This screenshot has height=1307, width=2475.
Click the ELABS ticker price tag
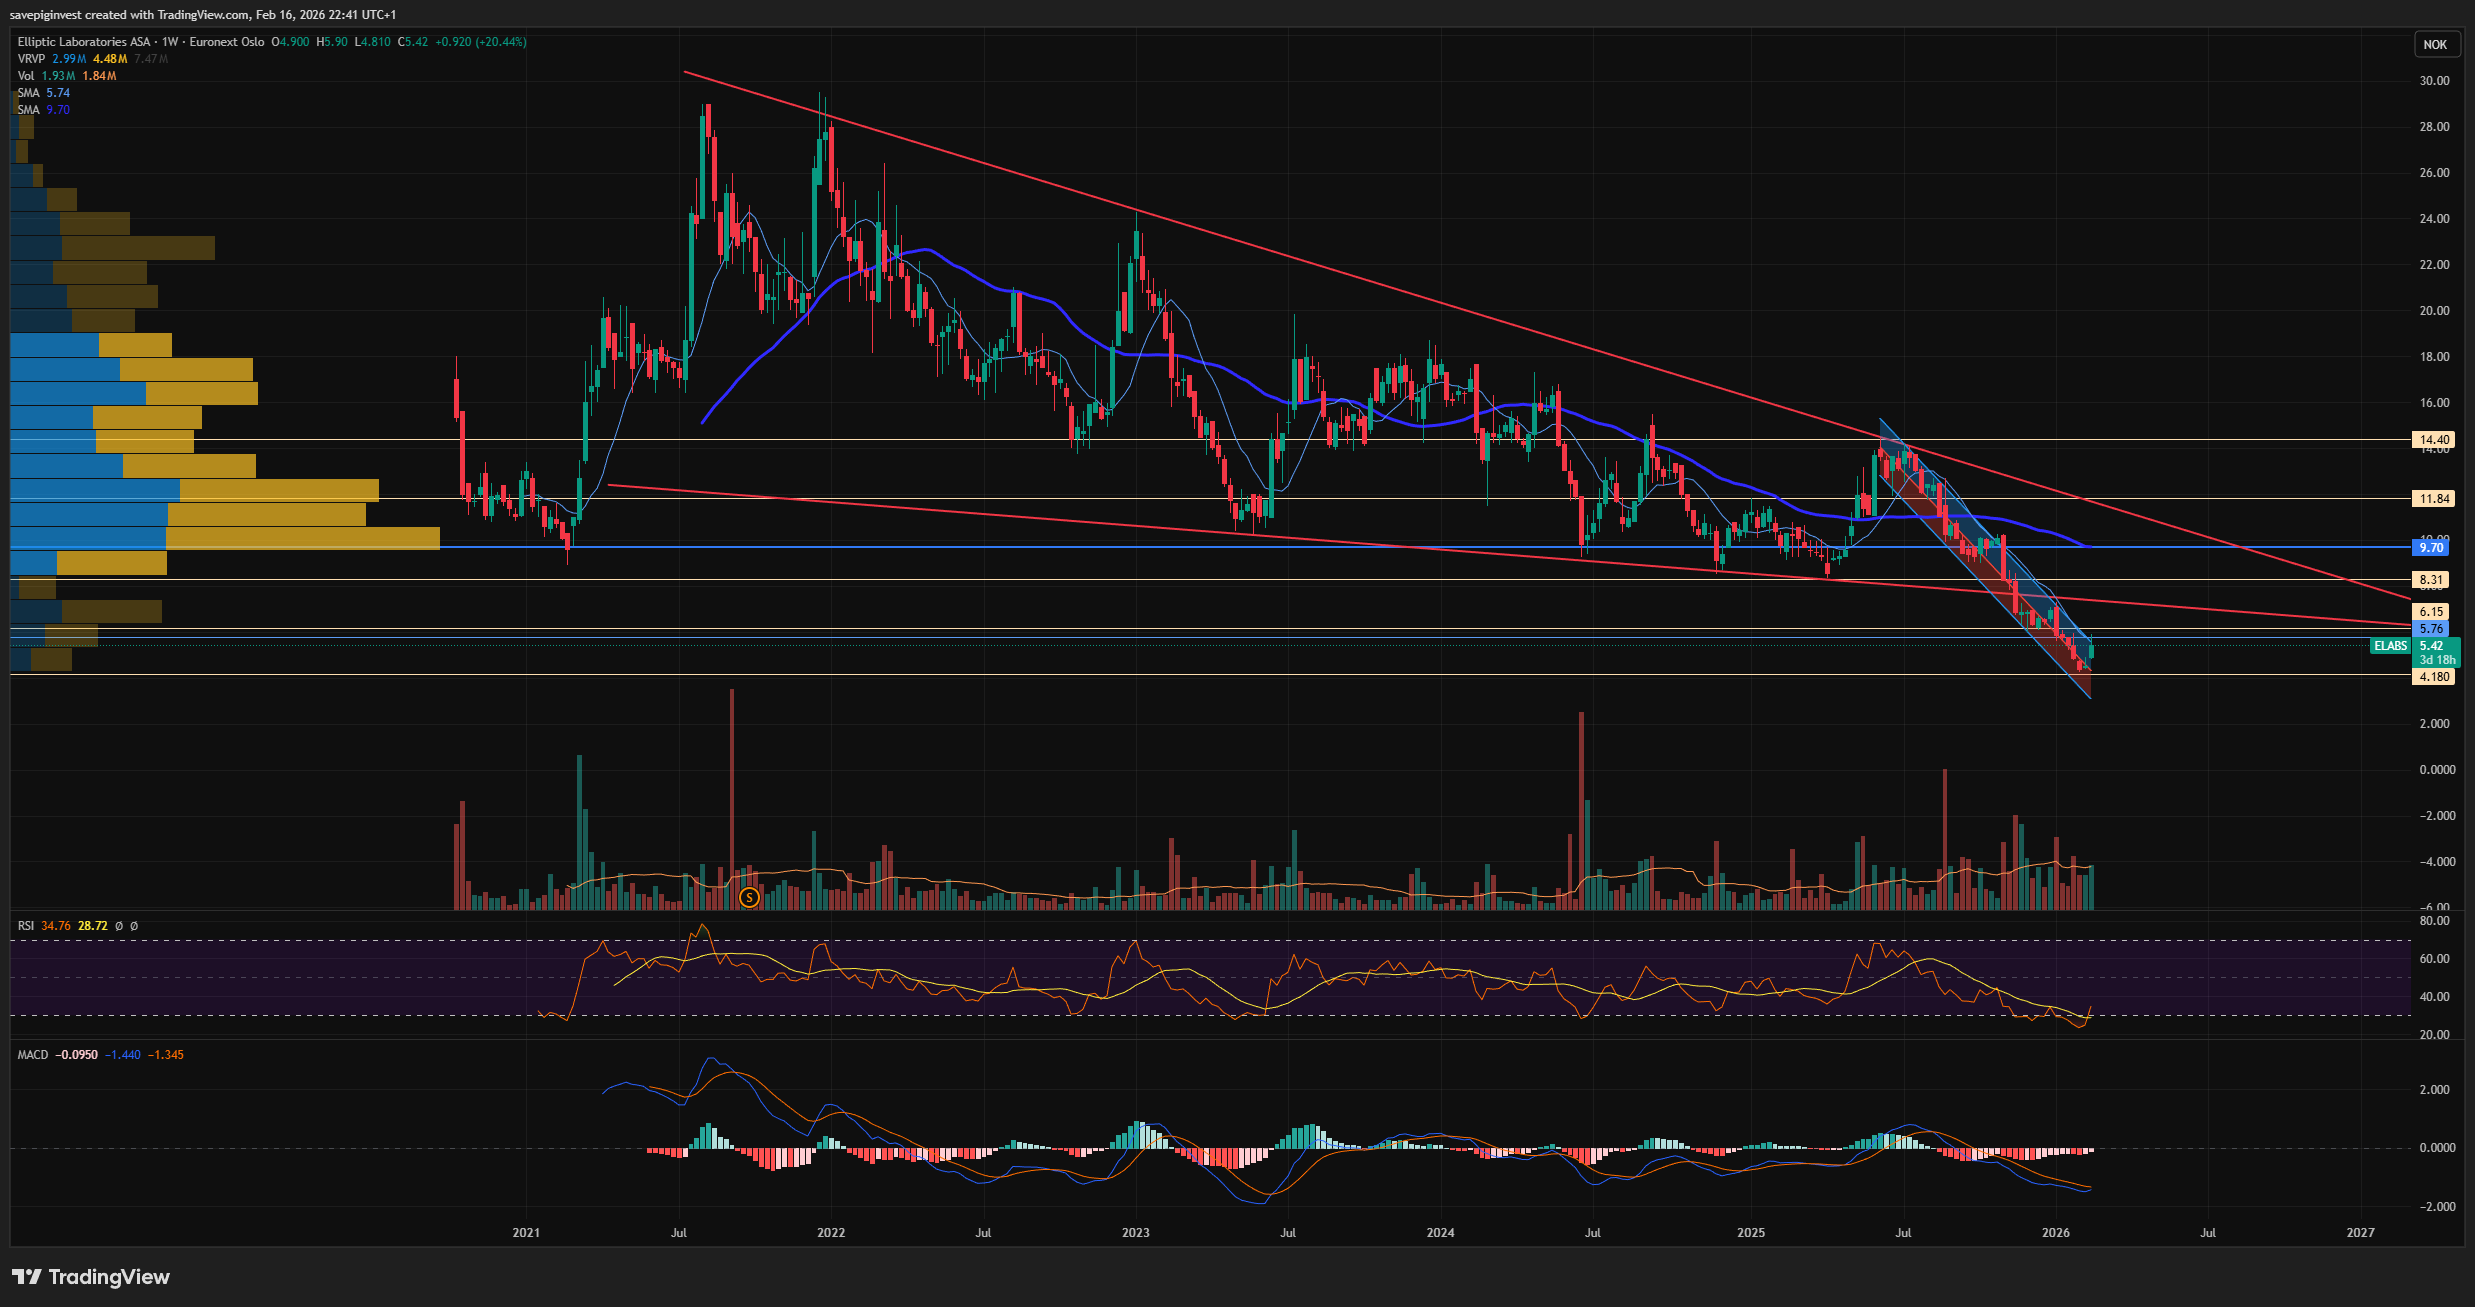(x=2390, y=646)
